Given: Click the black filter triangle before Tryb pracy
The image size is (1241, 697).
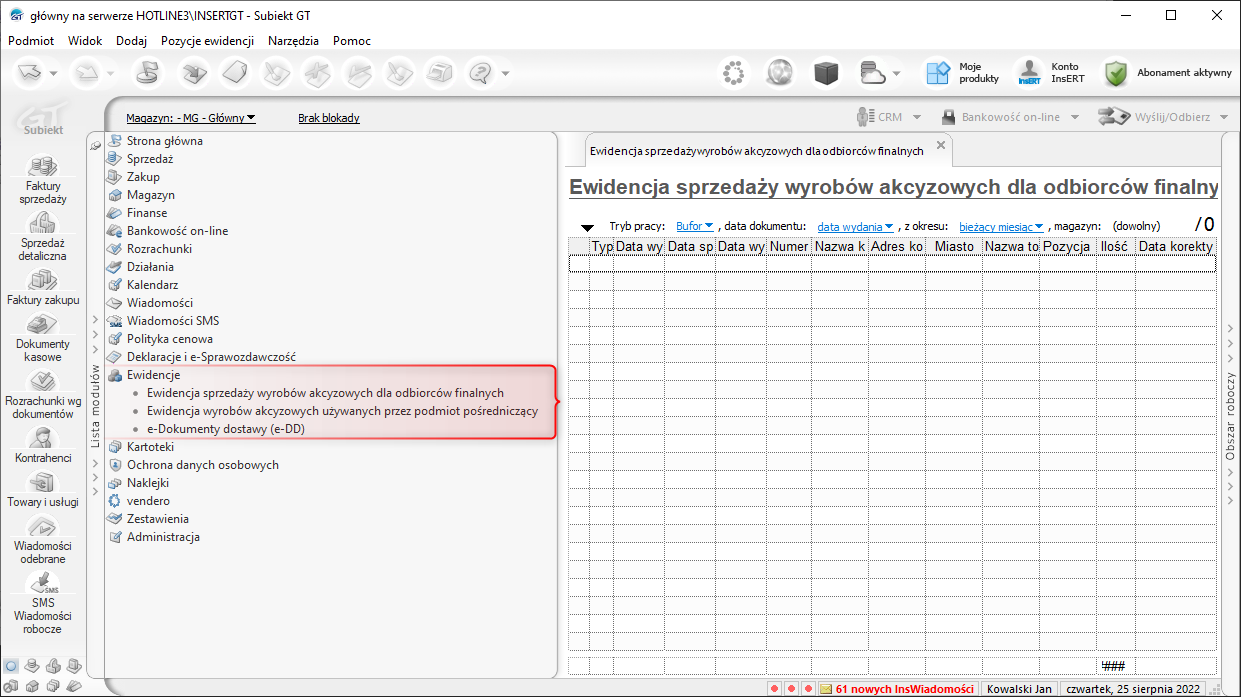Looking at the screenshot, I should click(588, 229).
